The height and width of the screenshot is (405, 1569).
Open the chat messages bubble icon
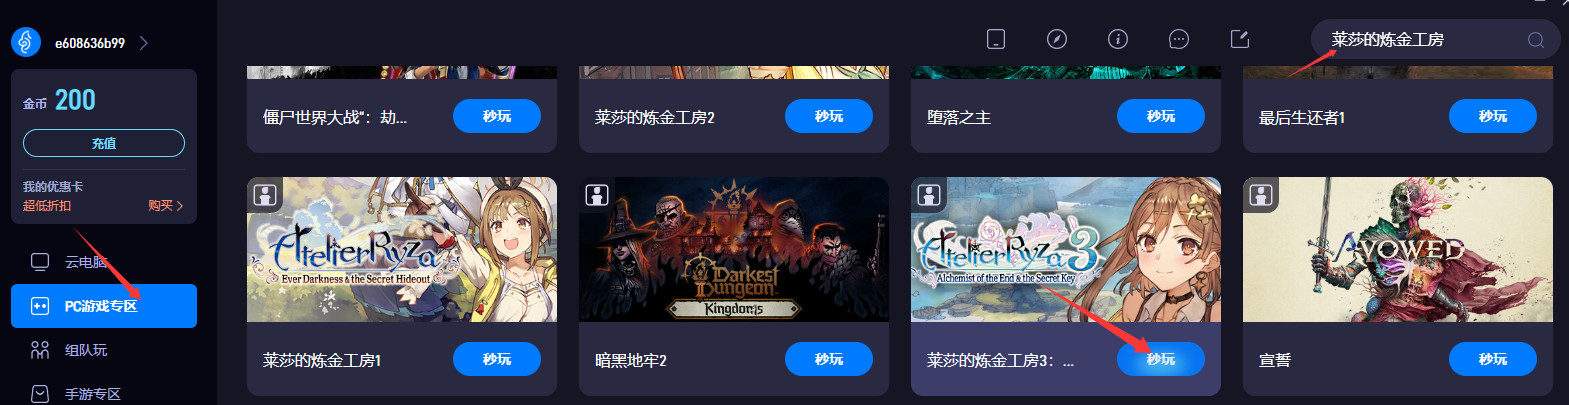1179,39
